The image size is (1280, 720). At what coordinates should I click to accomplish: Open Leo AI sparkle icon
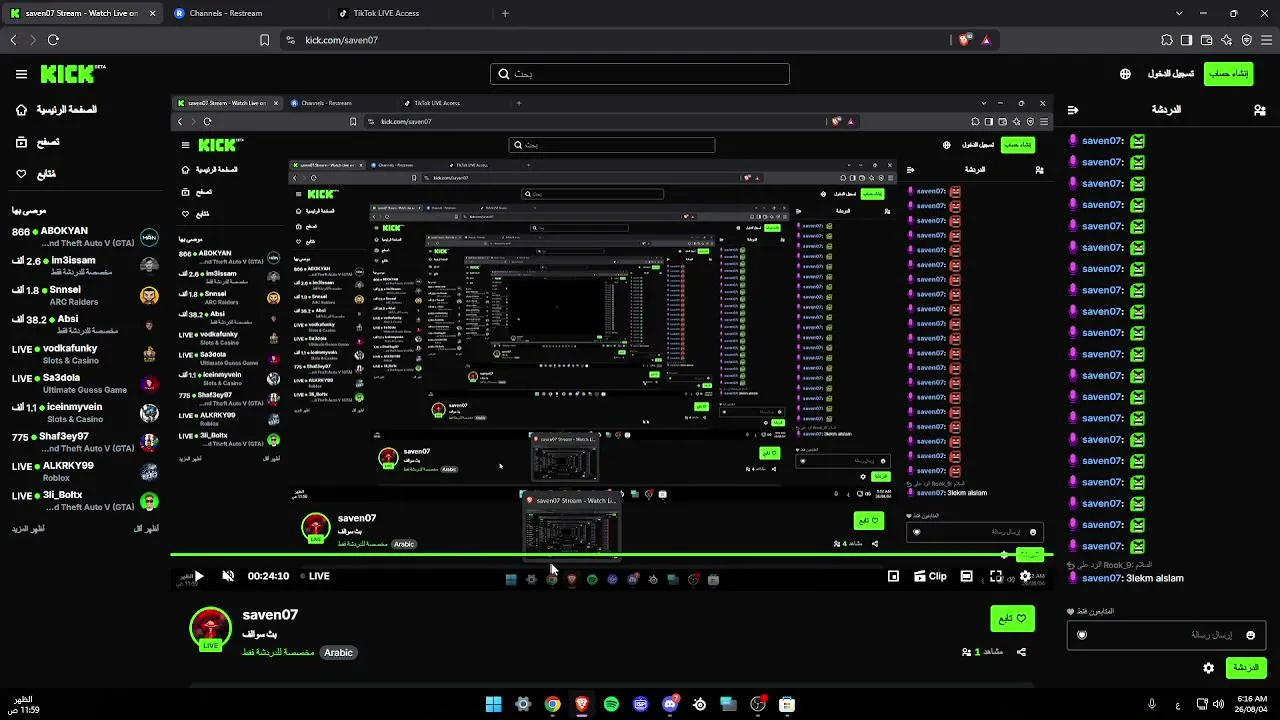pos(1227,40)
